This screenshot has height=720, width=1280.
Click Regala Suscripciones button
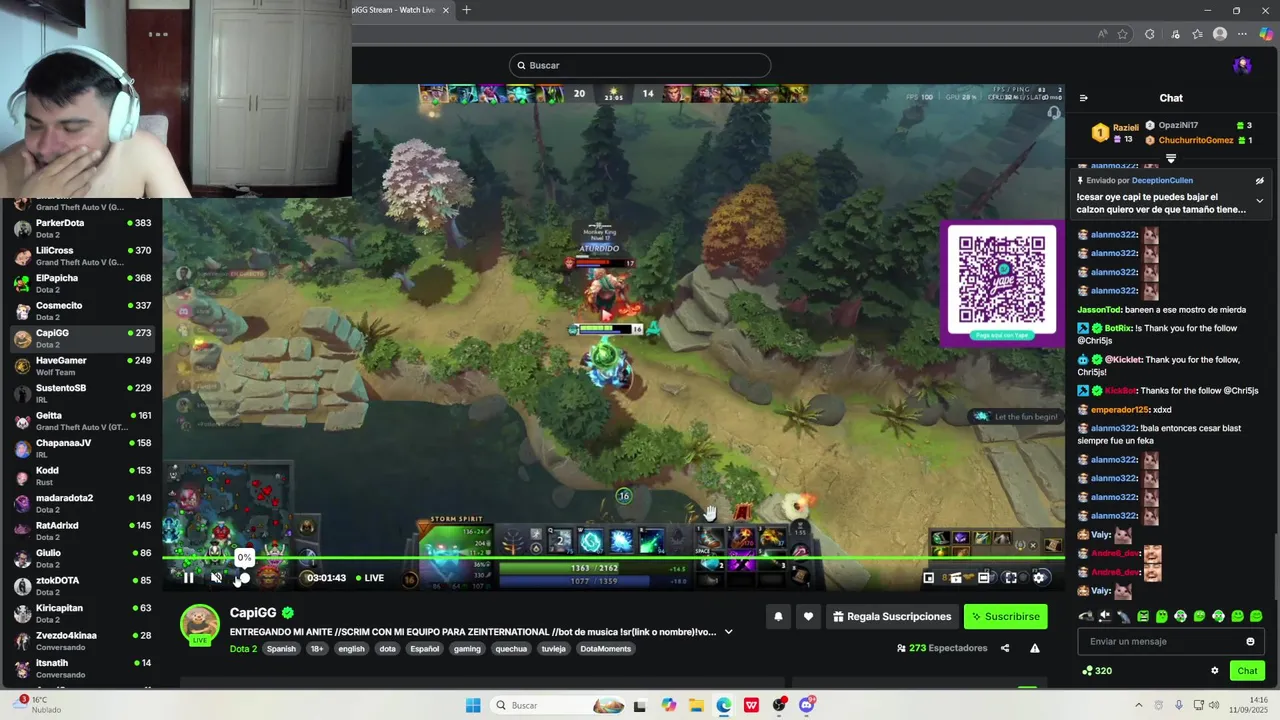(891, 617)
